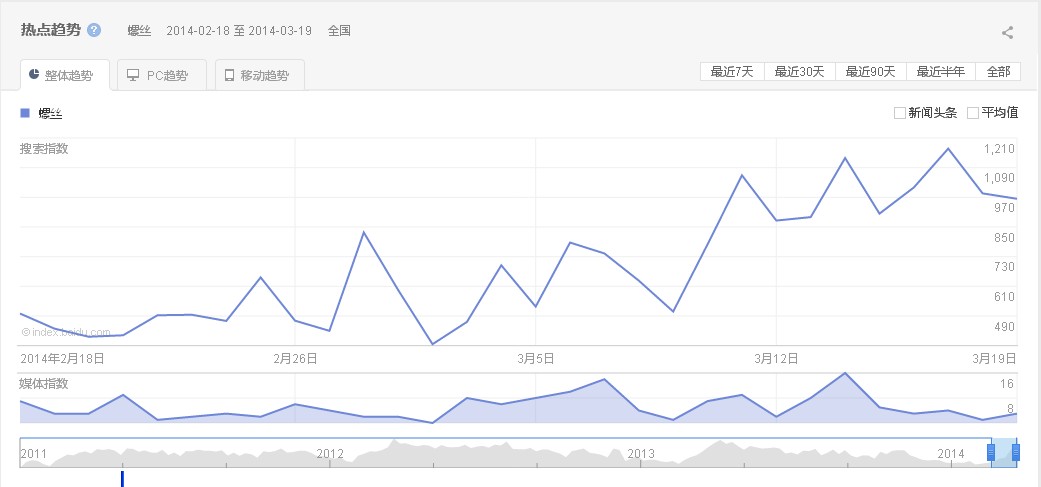The height and width of the screenshot is (487, 1041).
Task: Click the help question mark icon
Action: tap(94, 31)
